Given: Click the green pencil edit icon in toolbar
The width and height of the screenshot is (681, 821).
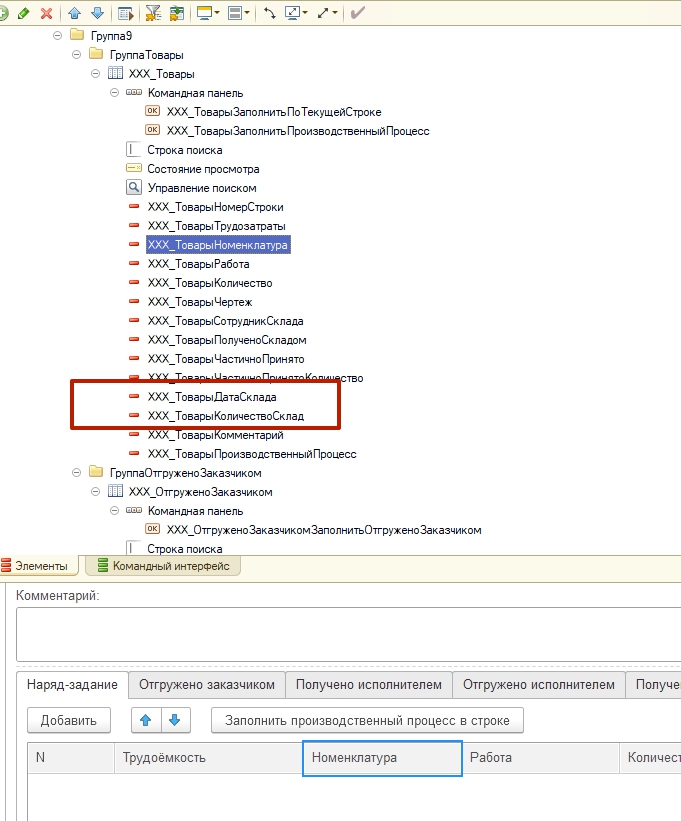Looking at the screenshot, I should point(24,13).
